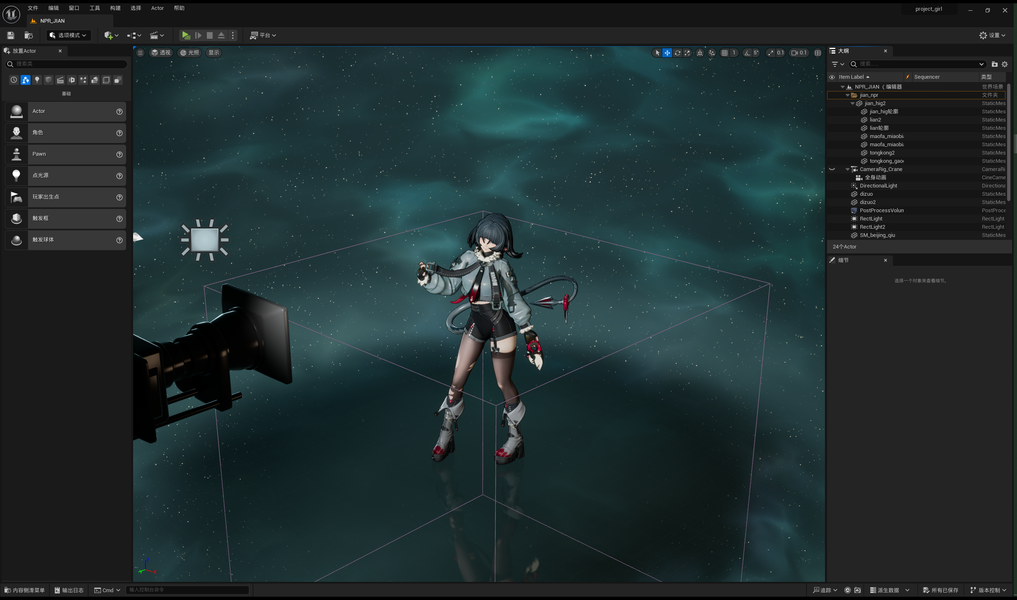Select the All Classes category icon

click(x=117, y=80)
